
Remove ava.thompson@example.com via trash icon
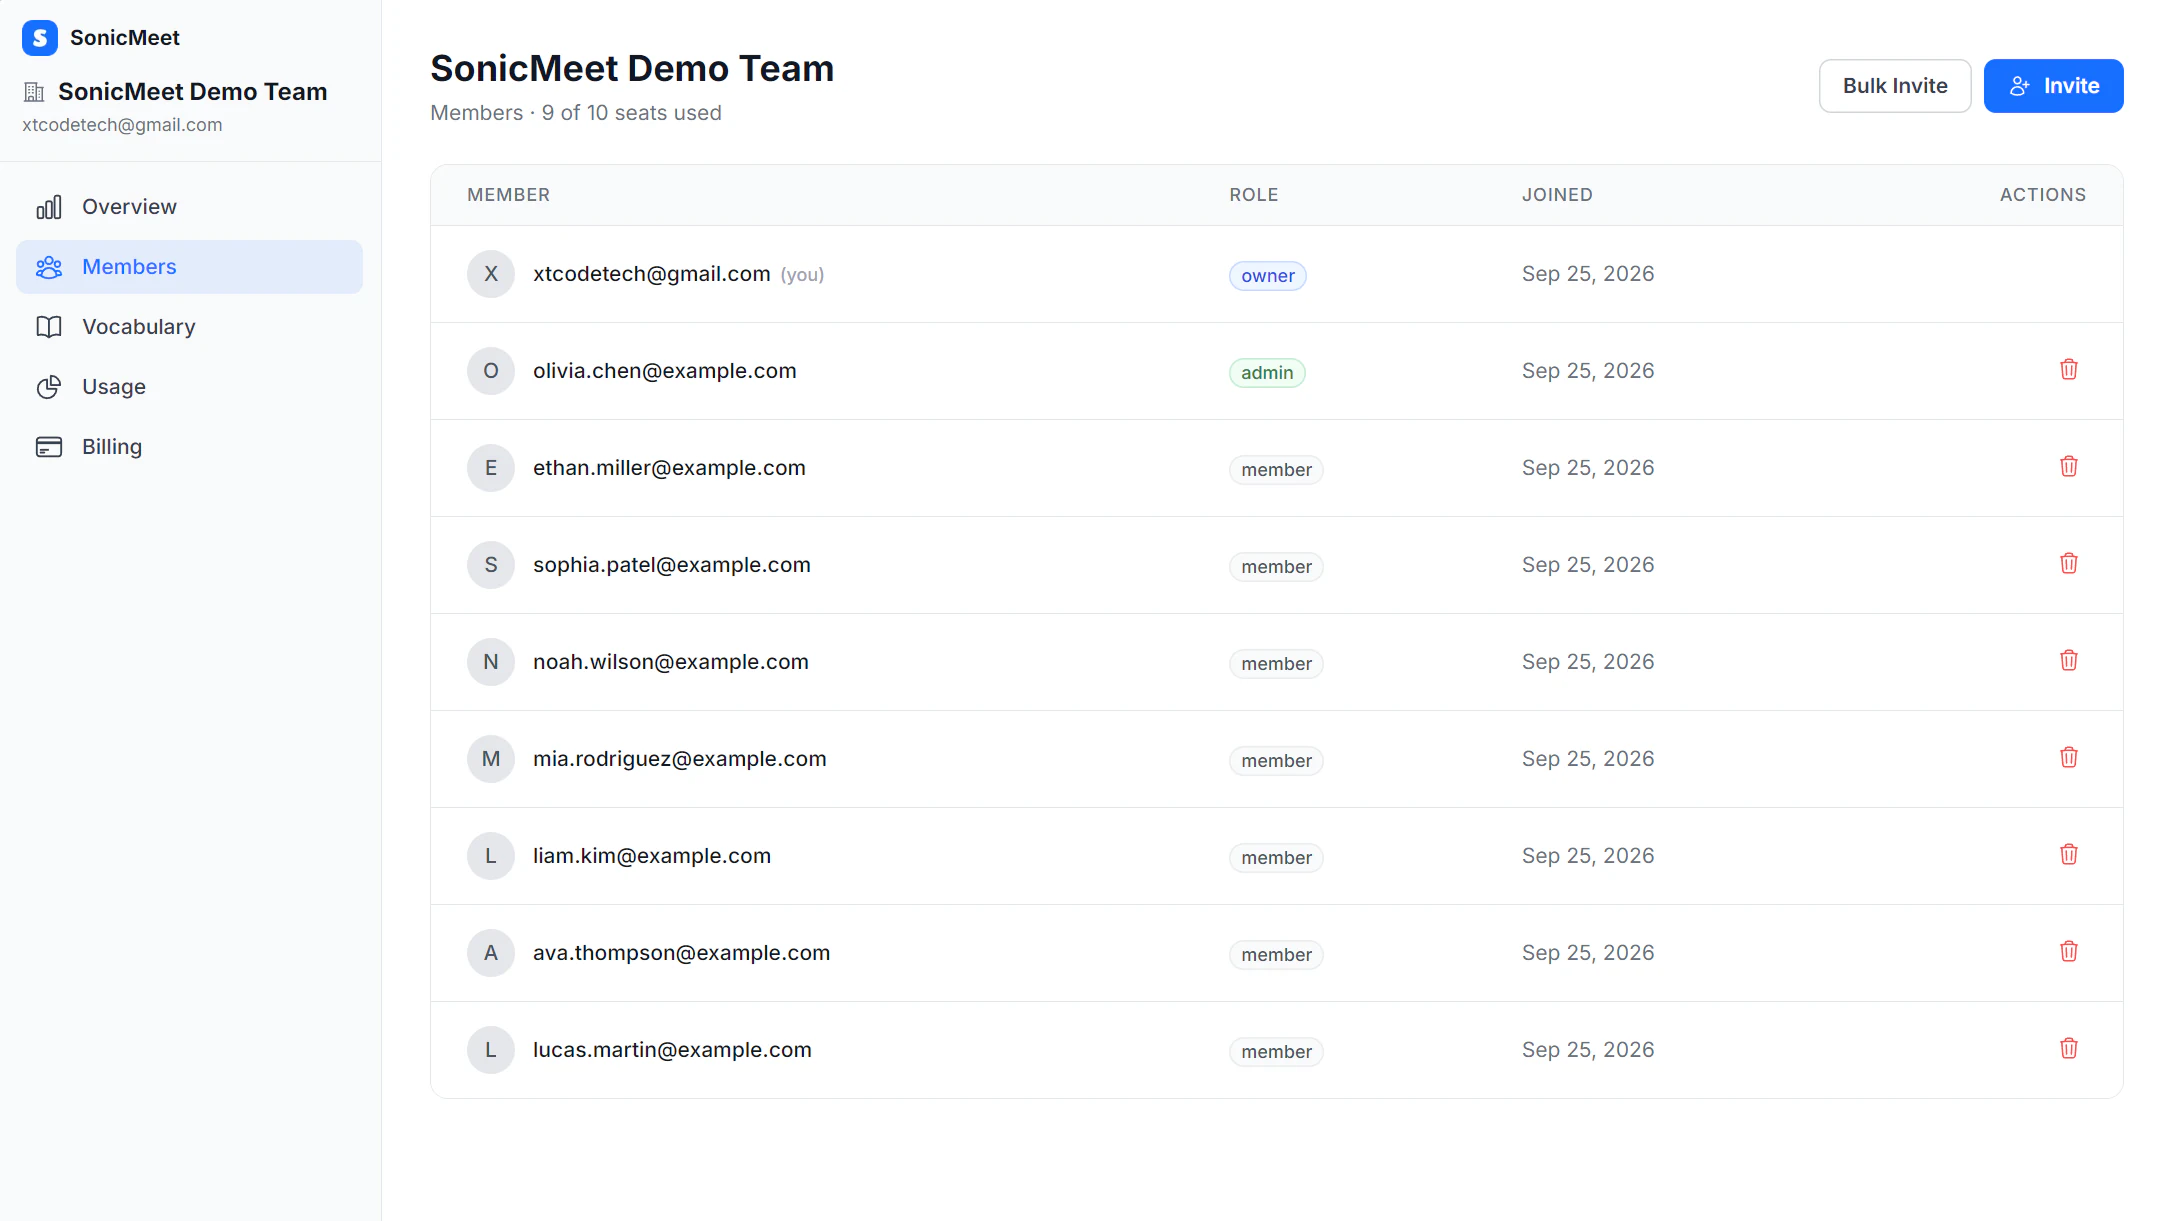[2069, 952]
